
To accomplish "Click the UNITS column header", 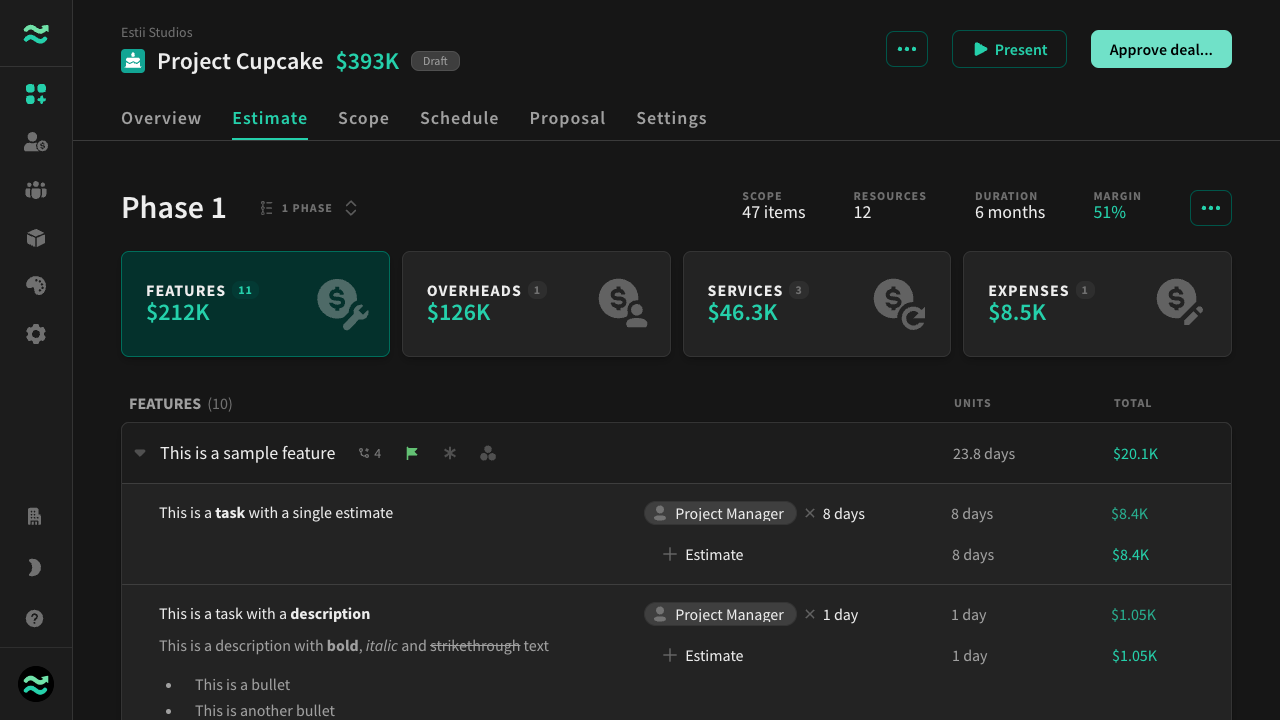I will pyautogui.click(x=972, y=403).
